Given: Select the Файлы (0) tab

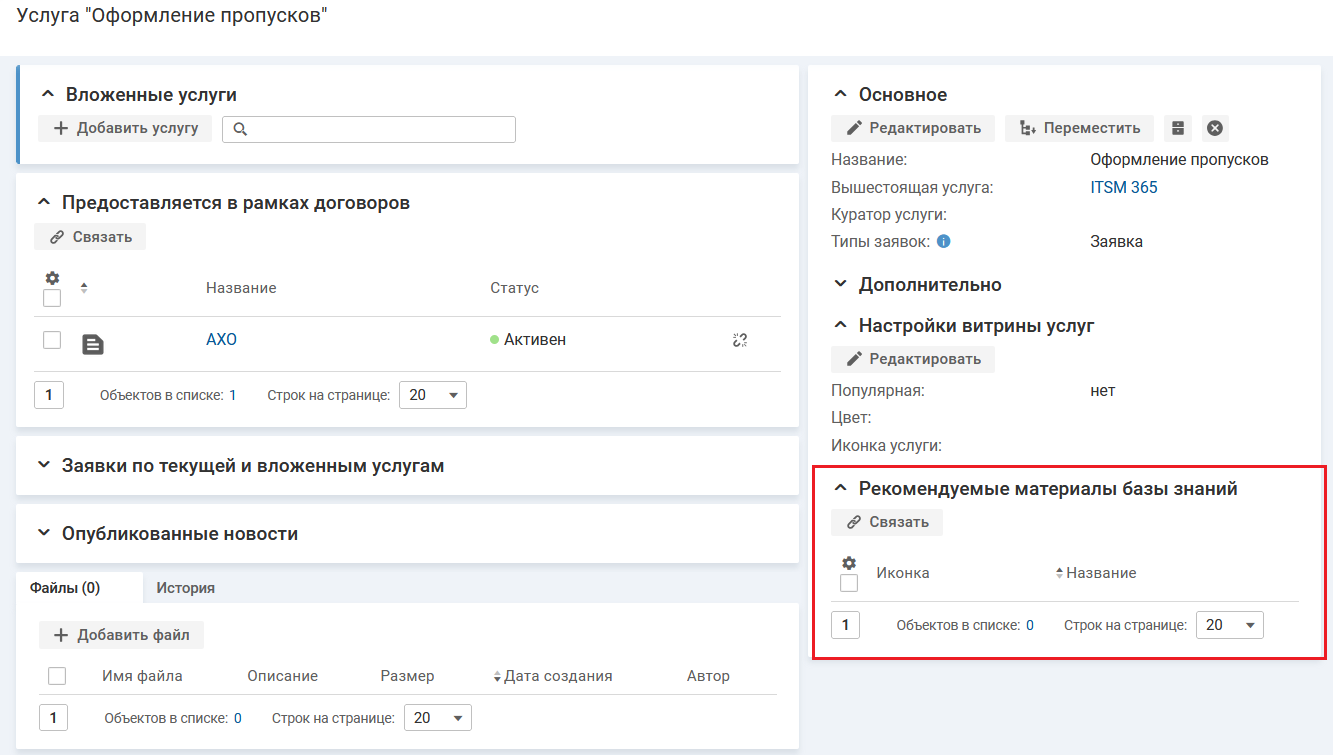Looking at the screenshot, I should pyautogui.click(x=65, y=588).
